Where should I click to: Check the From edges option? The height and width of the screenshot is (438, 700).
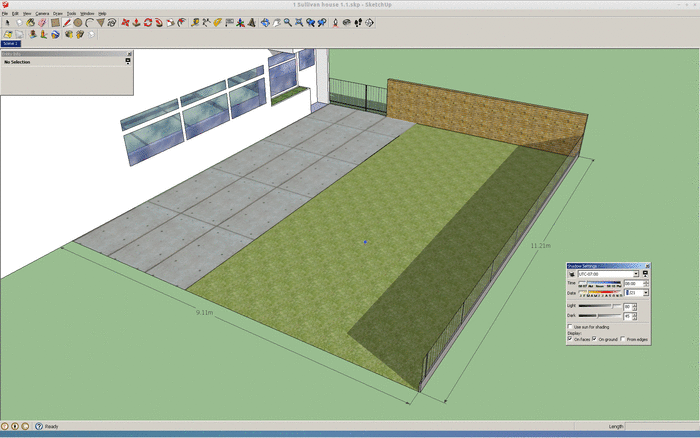625,339
